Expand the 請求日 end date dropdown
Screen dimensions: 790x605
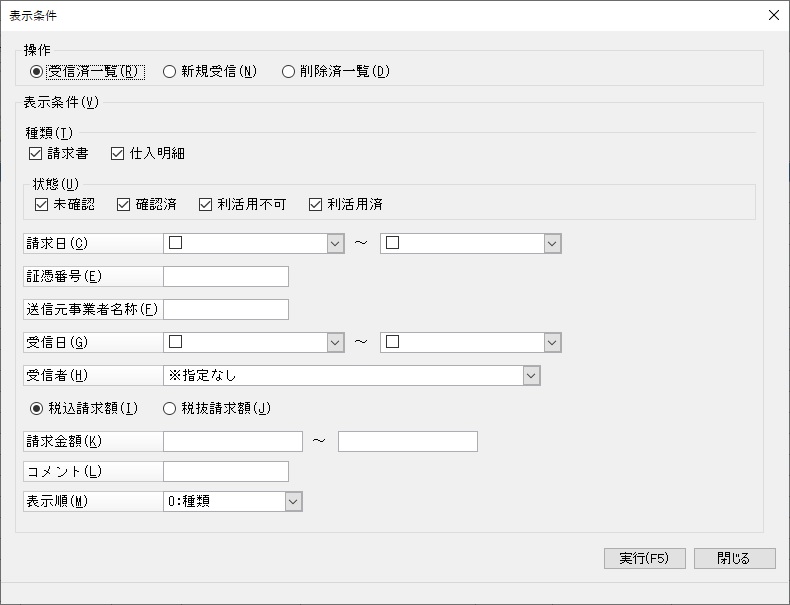tap(552, 243)
